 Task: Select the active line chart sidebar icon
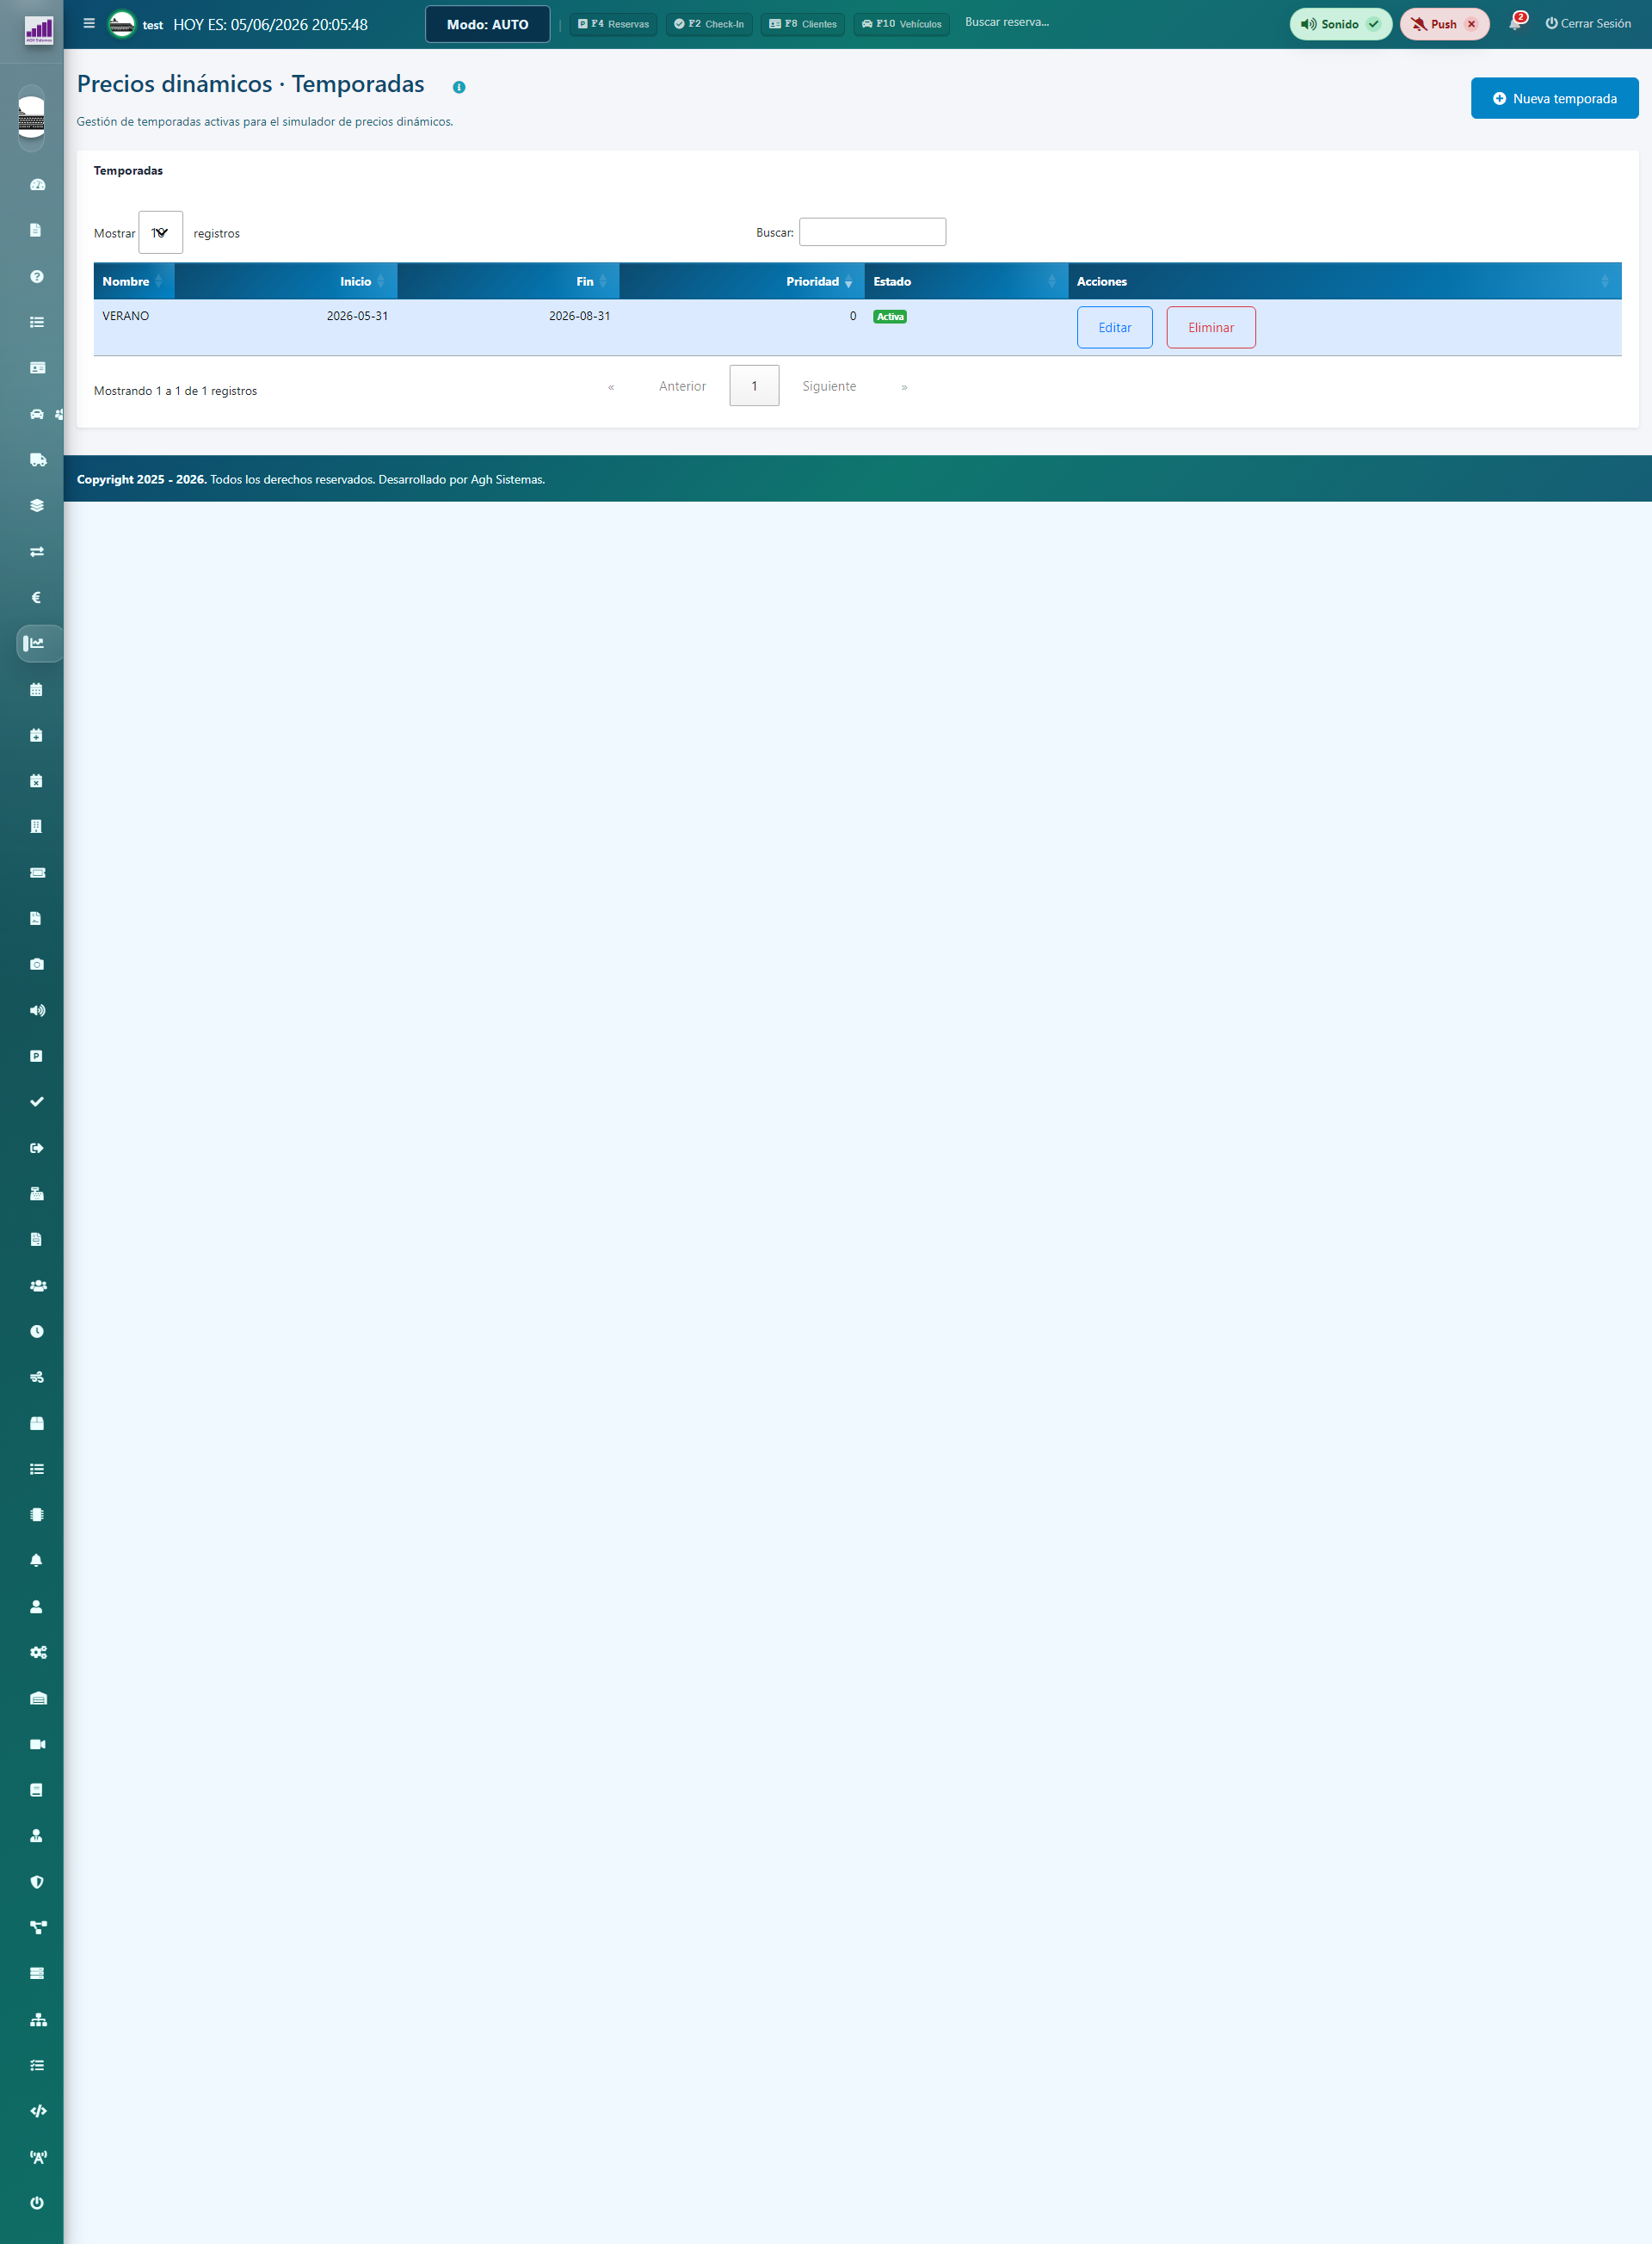point(37,643)
